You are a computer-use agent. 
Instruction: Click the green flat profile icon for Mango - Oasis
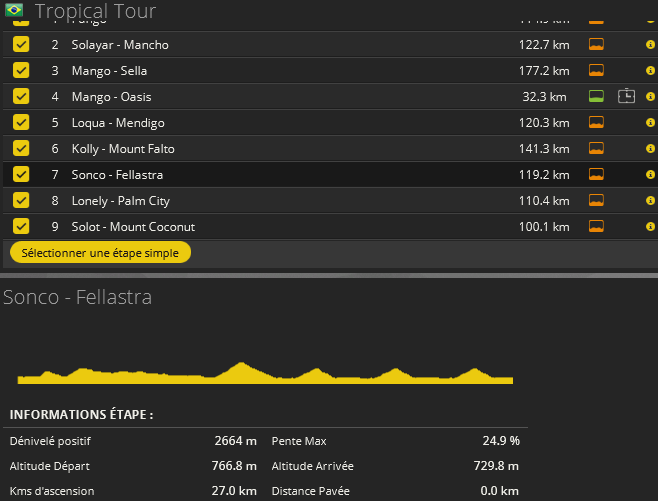pyautogui.click(x=596, y=97)
